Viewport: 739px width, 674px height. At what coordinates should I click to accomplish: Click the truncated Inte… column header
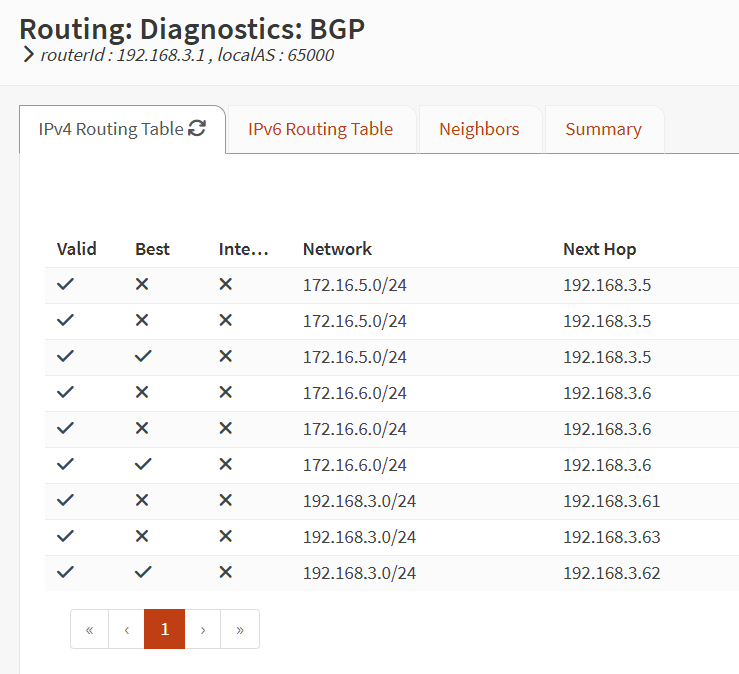[244, 249]
